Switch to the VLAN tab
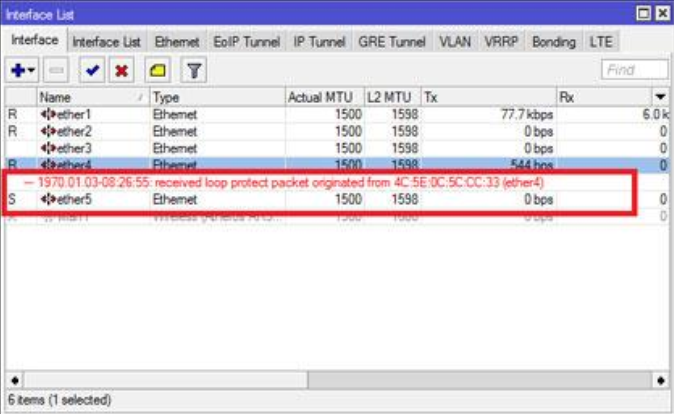The image size is (674, 414). (x=456, y=42)
